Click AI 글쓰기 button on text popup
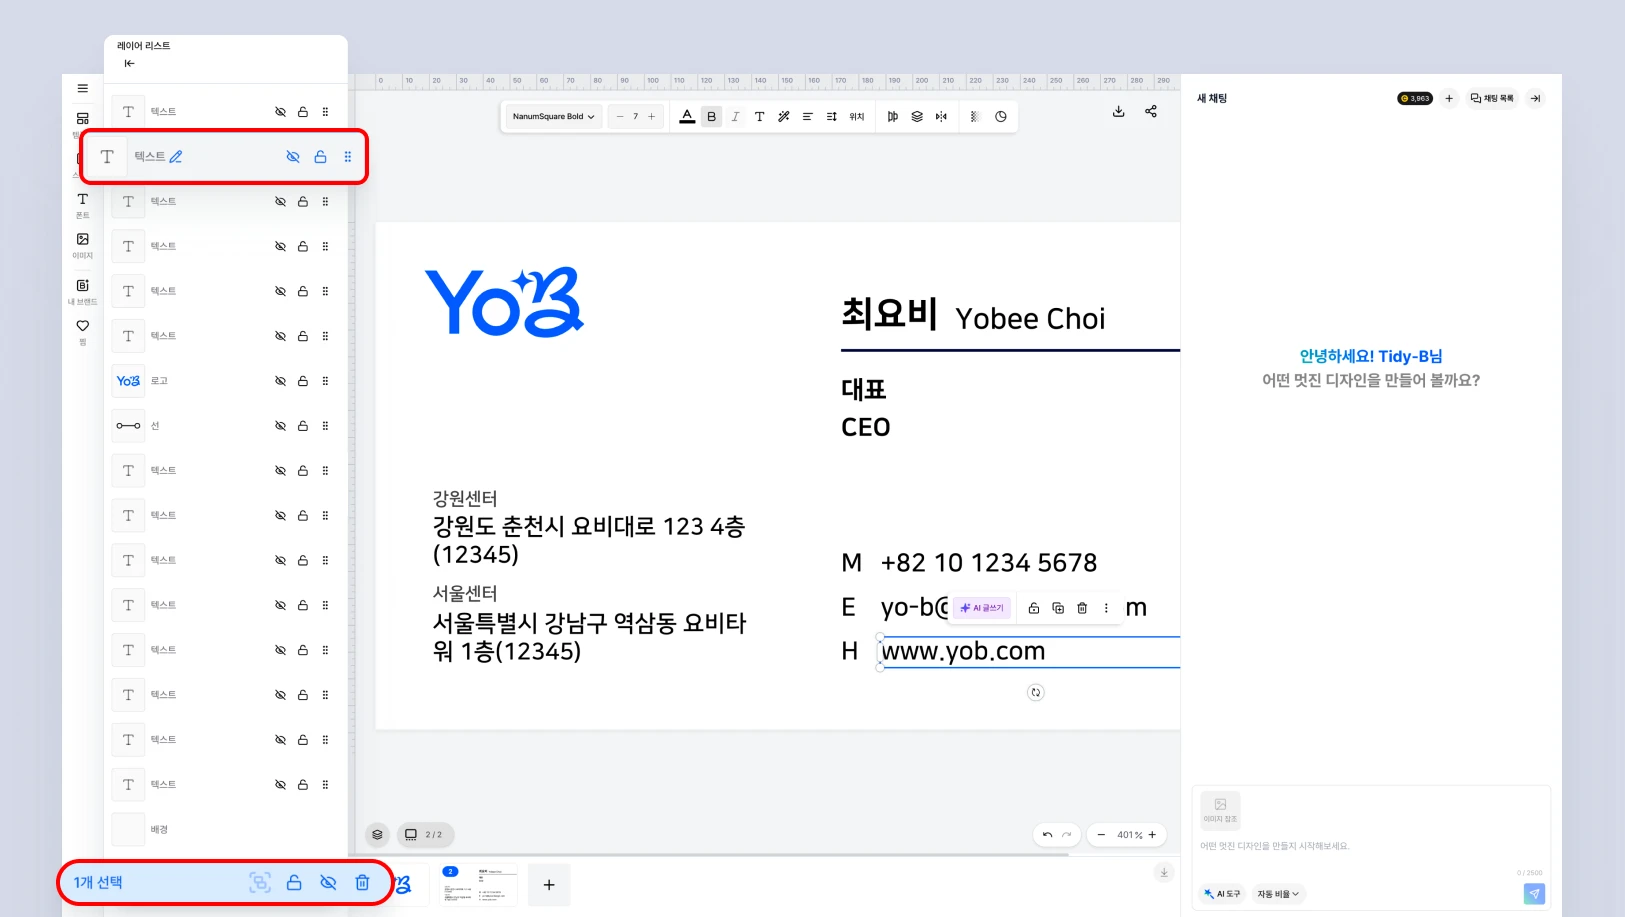The width and height of the screenshot is (1625, 917). [982, 608]
